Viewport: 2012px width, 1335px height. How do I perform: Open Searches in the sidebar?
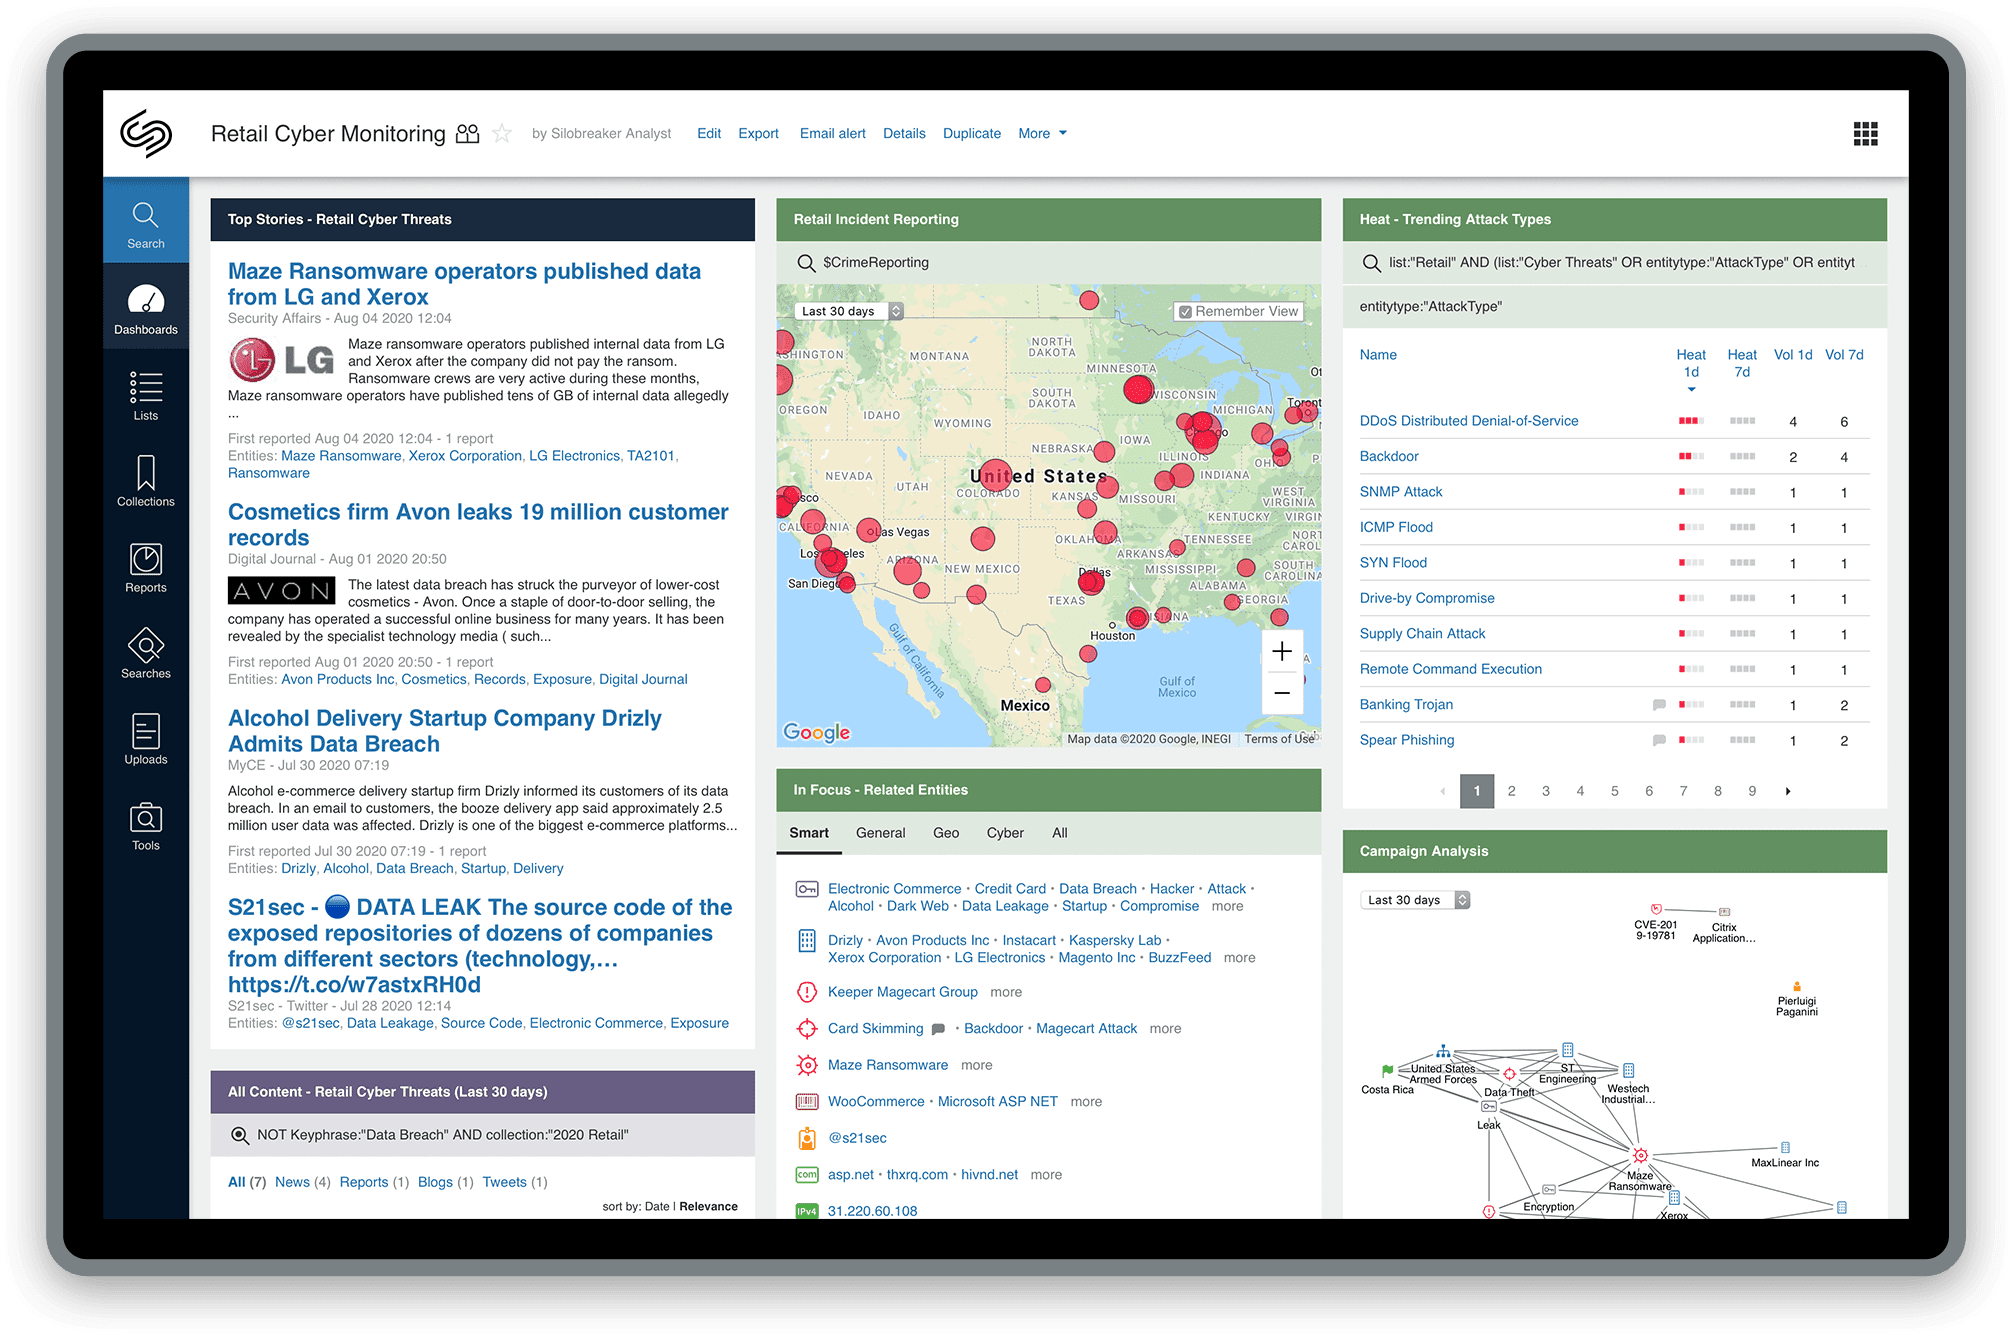click(146, 653)
